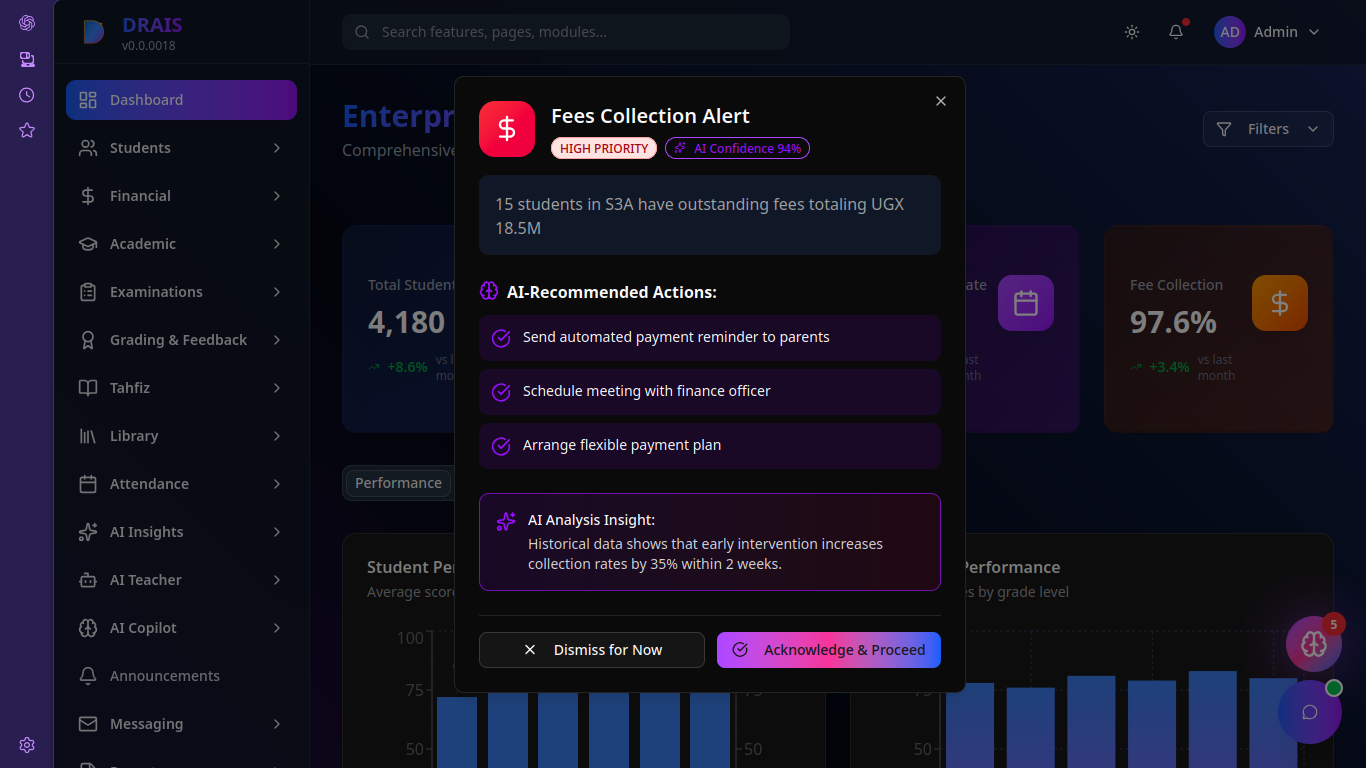
Task: Click the Library books icon
Action: point(88,436)
